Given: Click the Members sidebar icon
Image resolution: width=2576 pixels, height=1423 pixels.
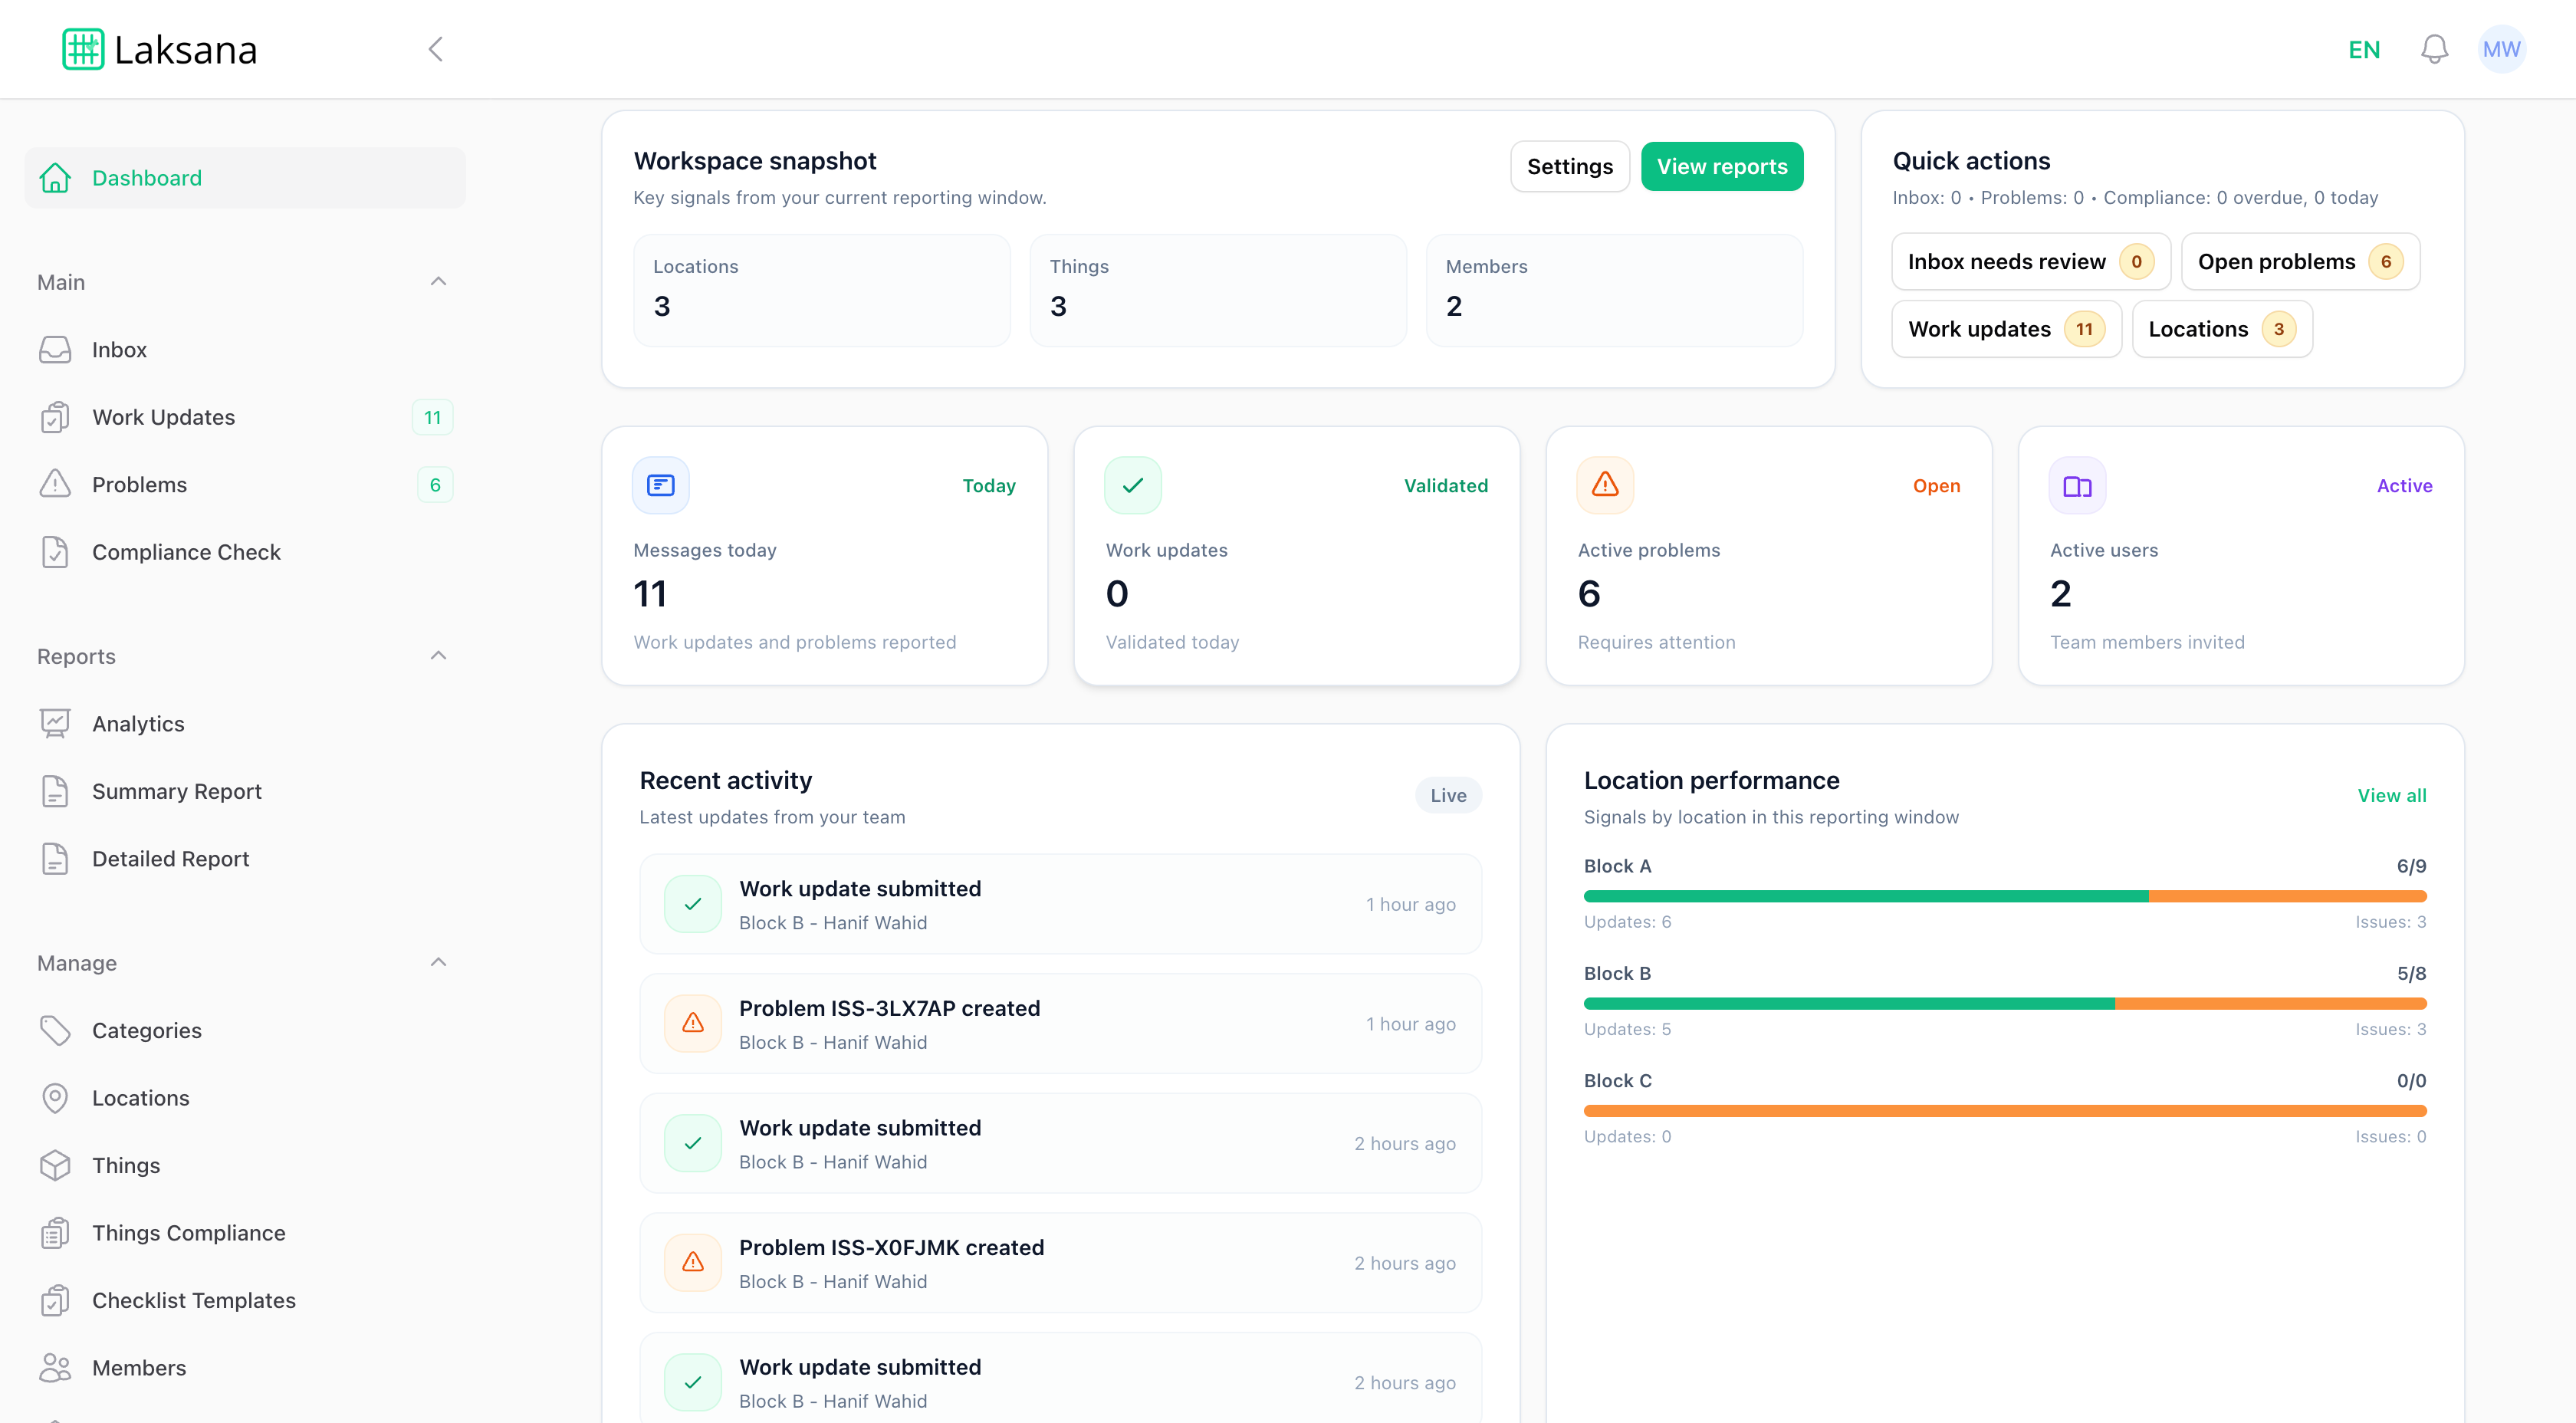Looking at the screenshot, I should click(55, 1367).
